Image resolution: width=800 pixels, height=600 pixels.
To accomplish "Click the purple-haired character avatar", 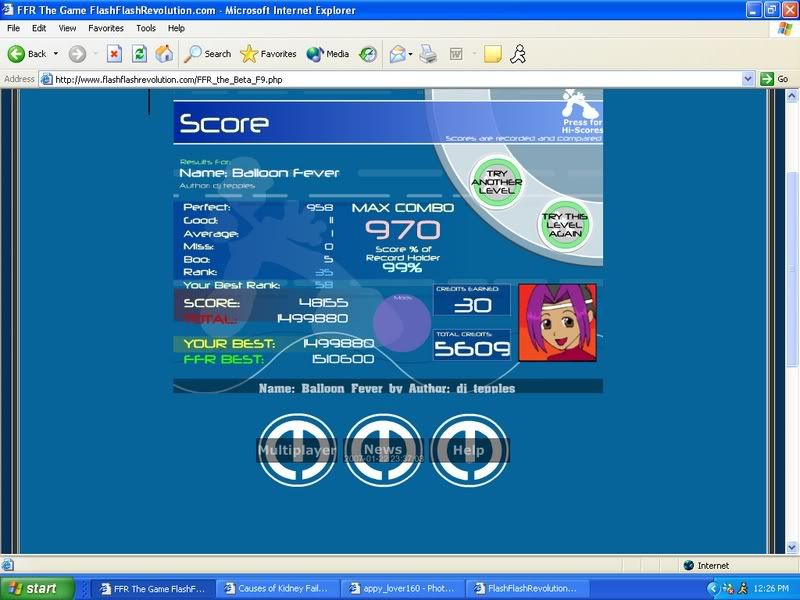I will pyautogui.click(x=557, y=322).
